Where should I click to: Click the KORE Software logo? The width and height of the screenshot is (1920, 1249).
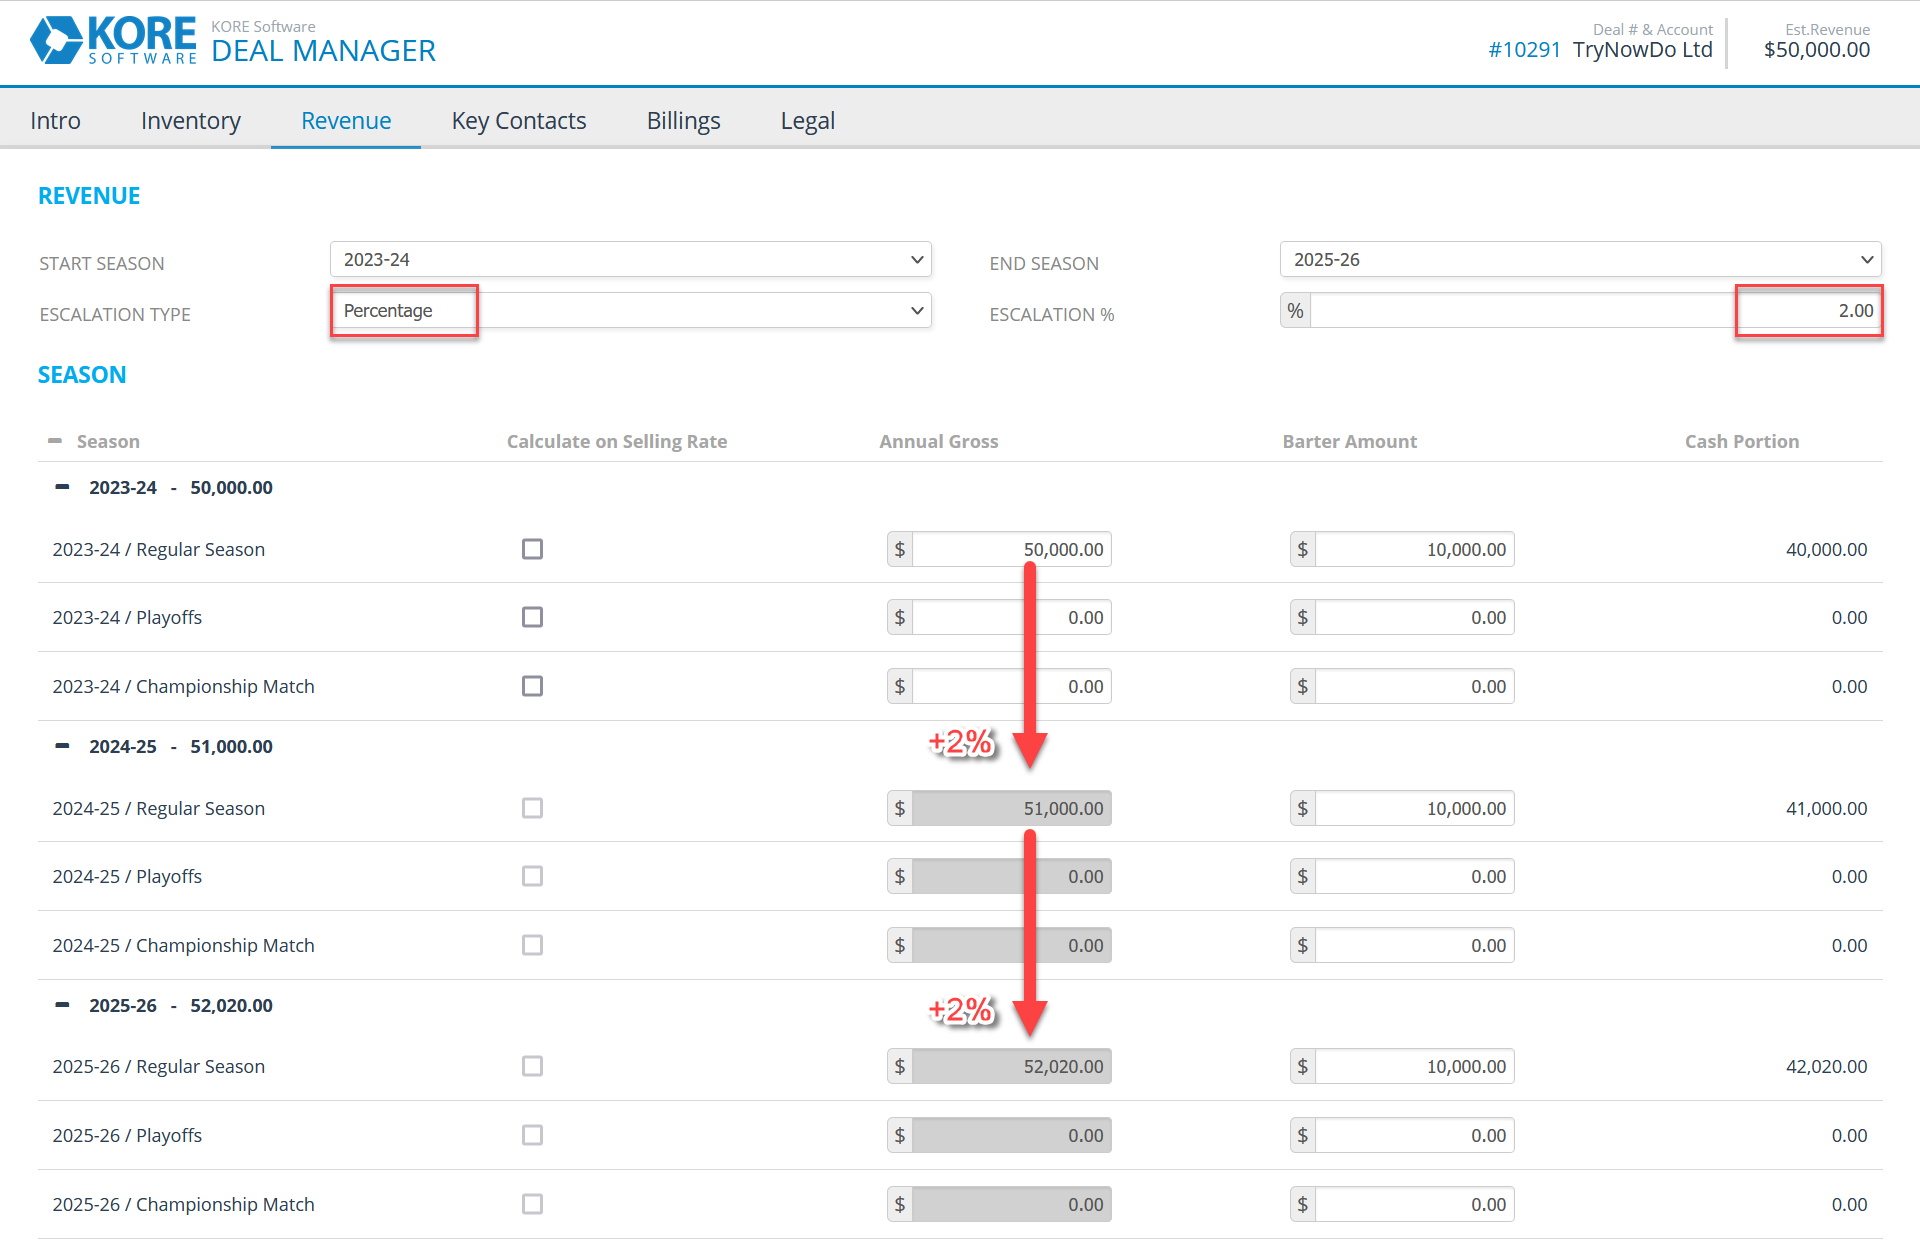pos(114,41)
